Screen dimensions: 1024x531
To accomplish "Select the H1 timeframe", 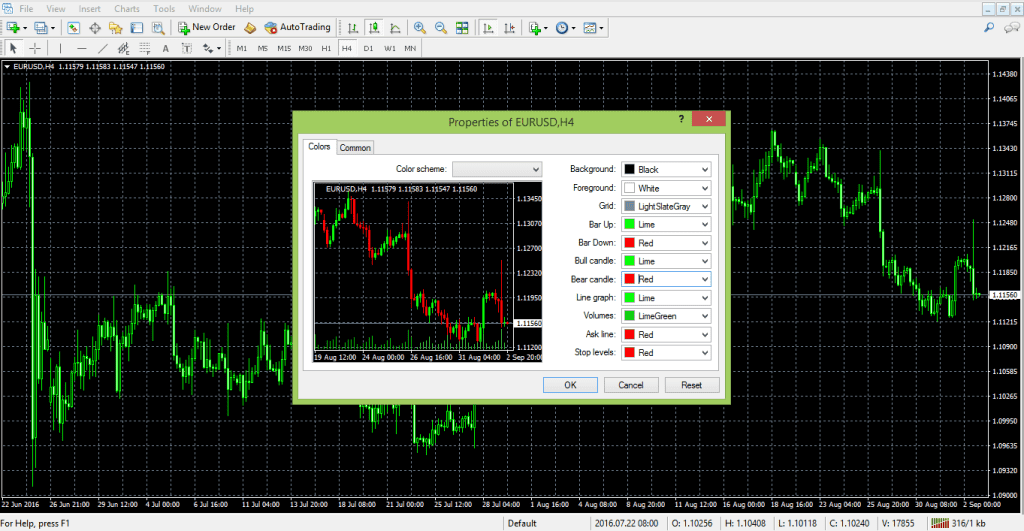I will pos(326,48).
